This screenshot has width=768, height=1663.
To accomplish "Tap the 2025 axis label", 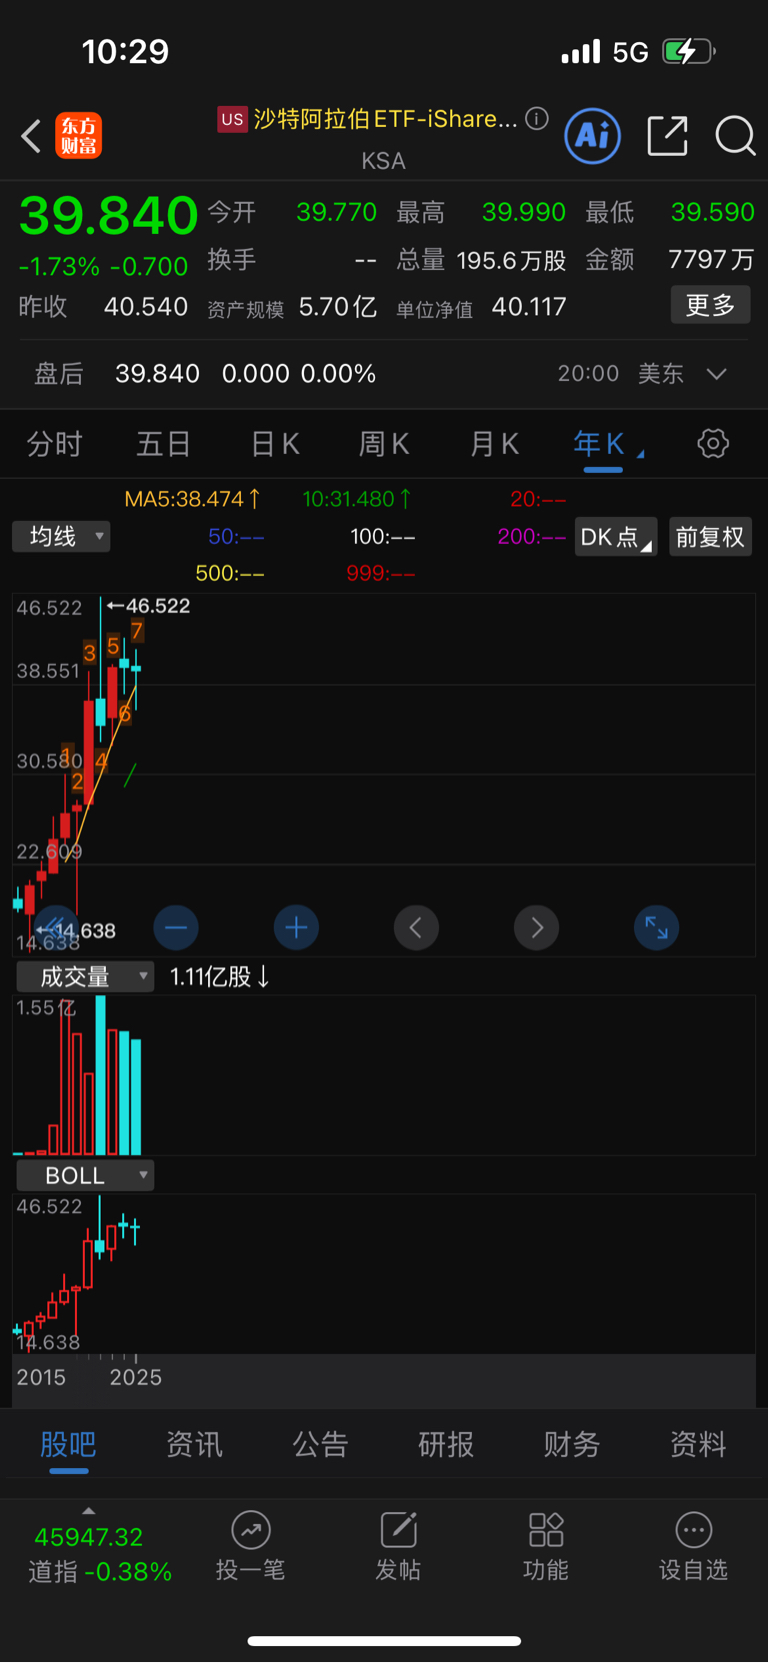I will 136,1377.
